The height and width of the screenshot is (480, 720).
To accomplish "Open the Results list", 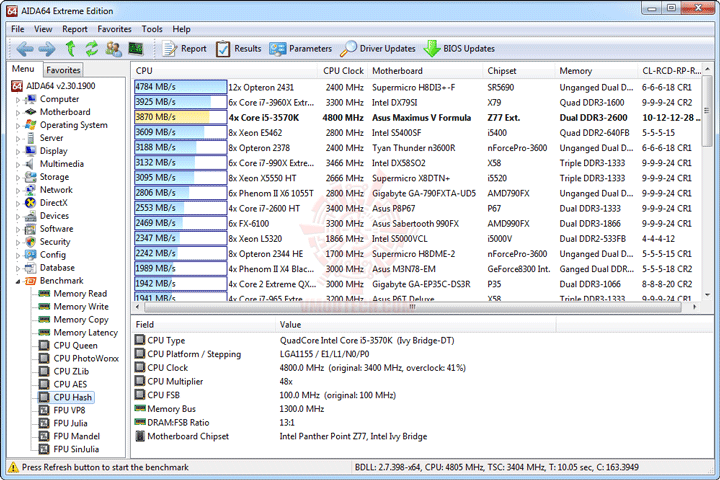I will click(x=238, y=49).
